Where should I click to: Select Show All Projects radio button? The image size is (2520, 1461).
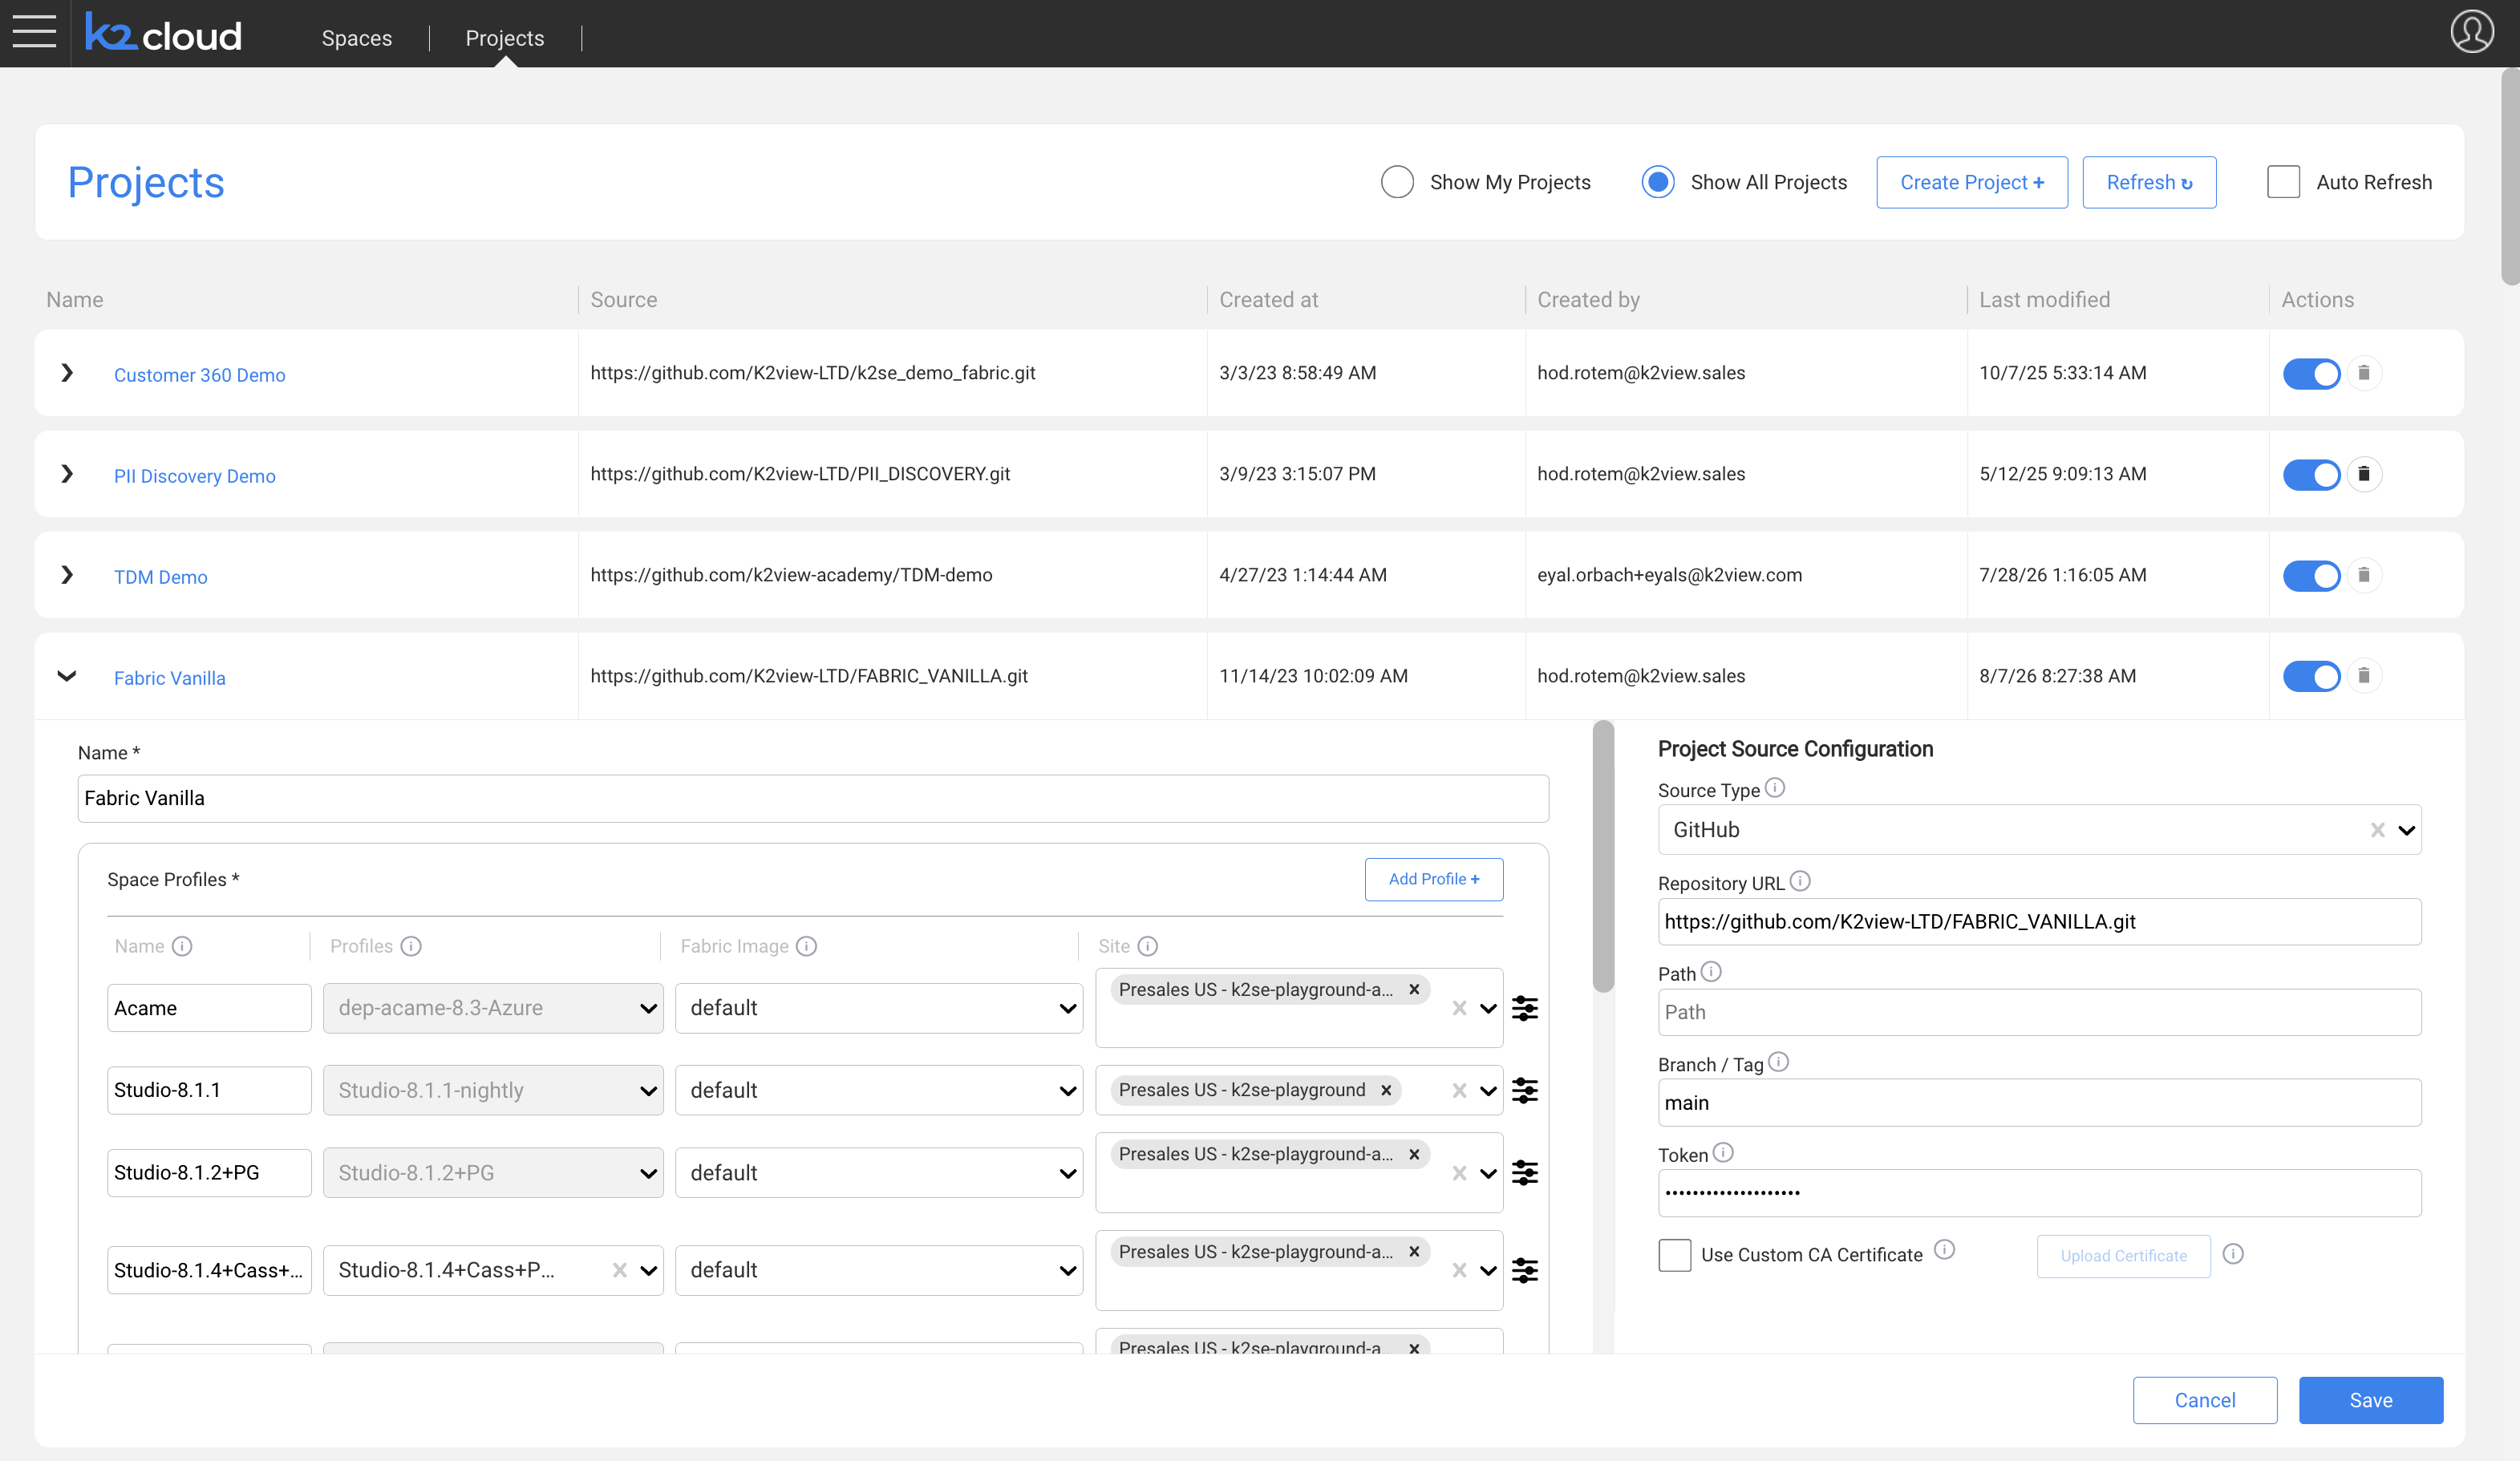point(1658,182)
